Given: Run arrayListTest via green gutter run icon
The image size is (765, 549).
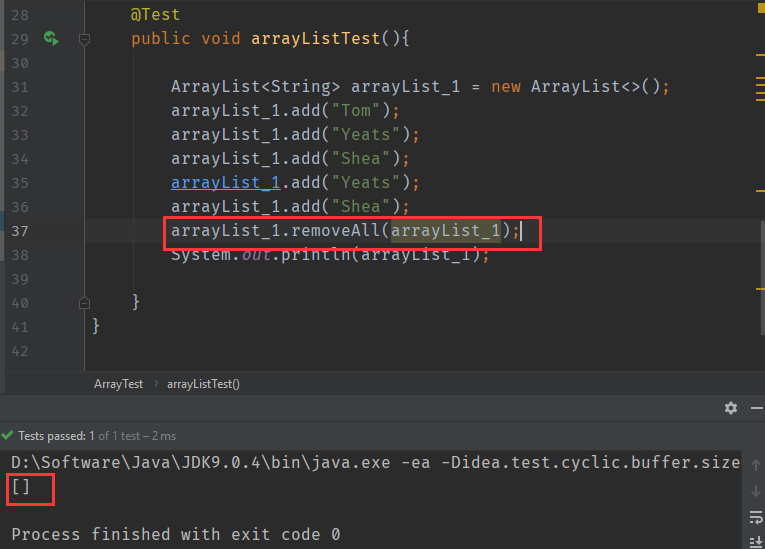Looking at the screenshot, I should click(x=51, y=38).
